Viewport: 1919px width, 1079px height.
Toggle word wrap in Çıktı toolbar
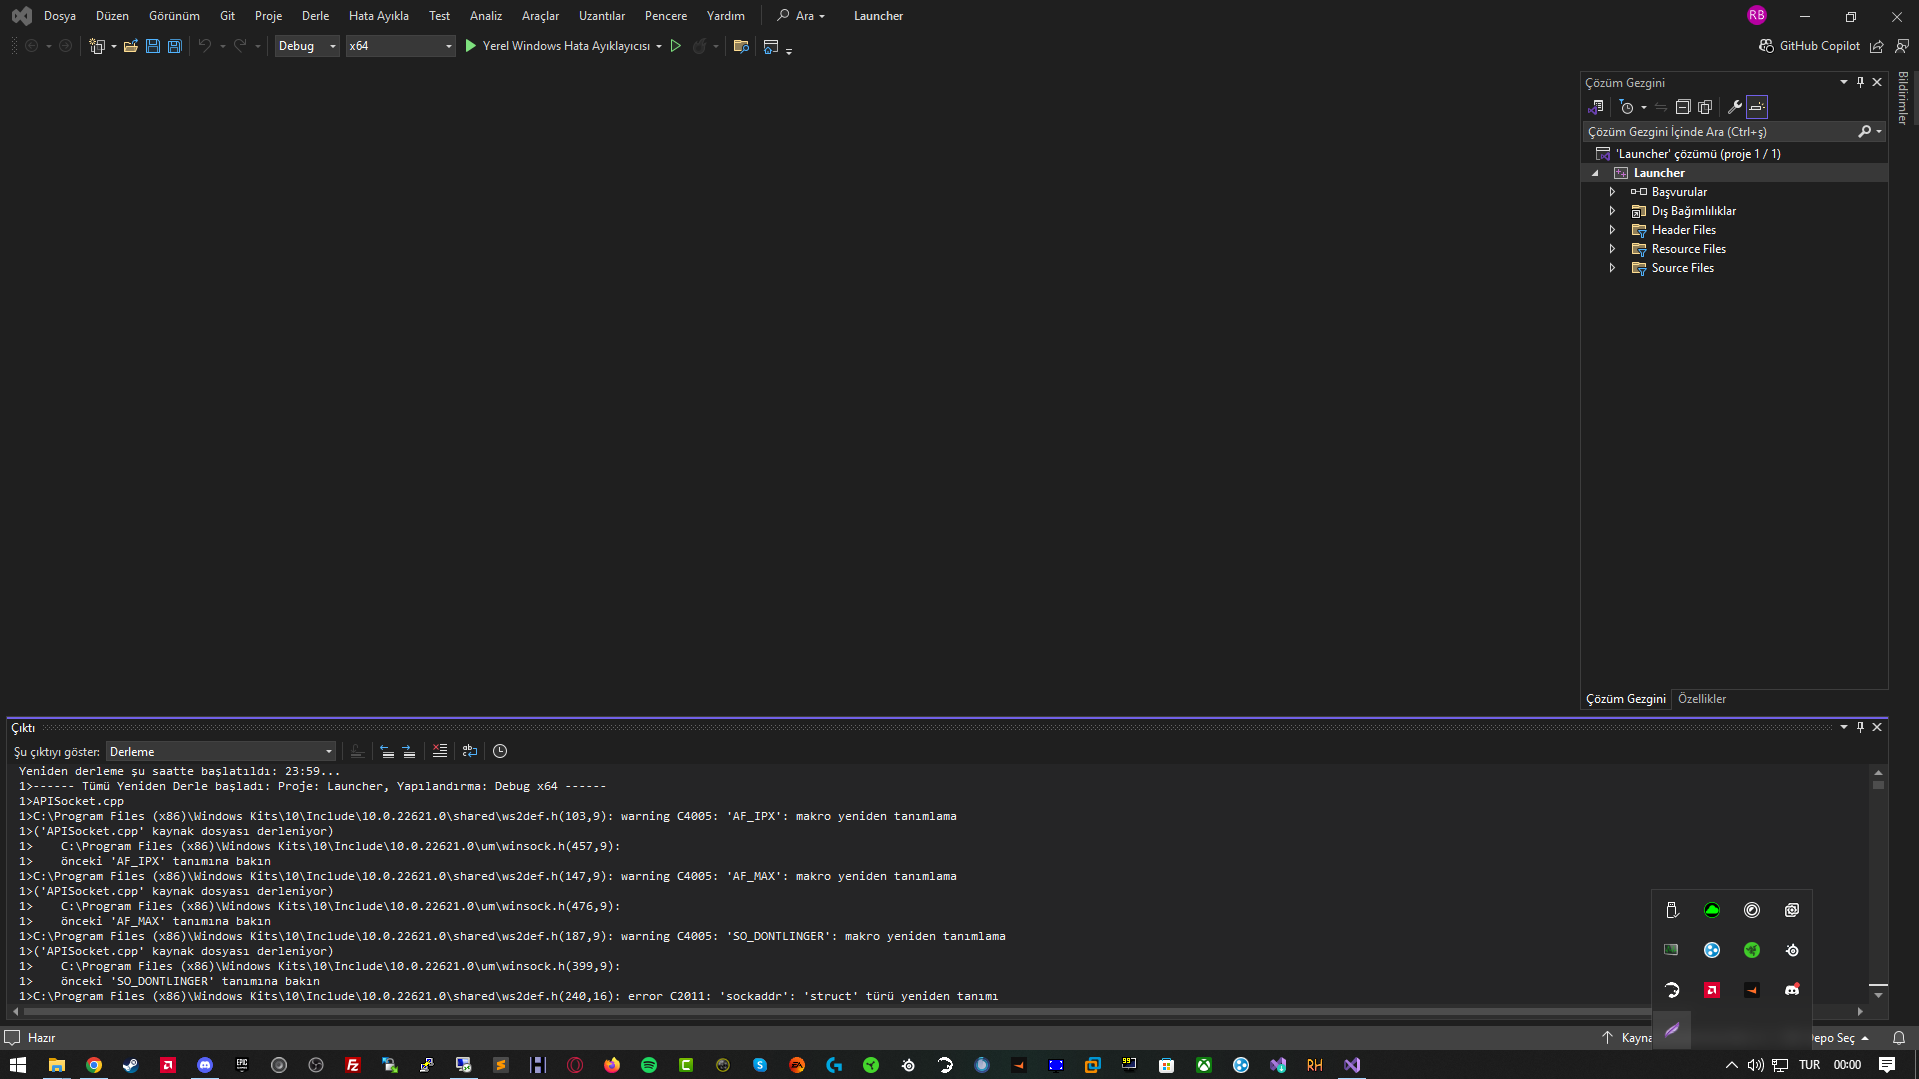pyautogui.click(x=470, y=751)
